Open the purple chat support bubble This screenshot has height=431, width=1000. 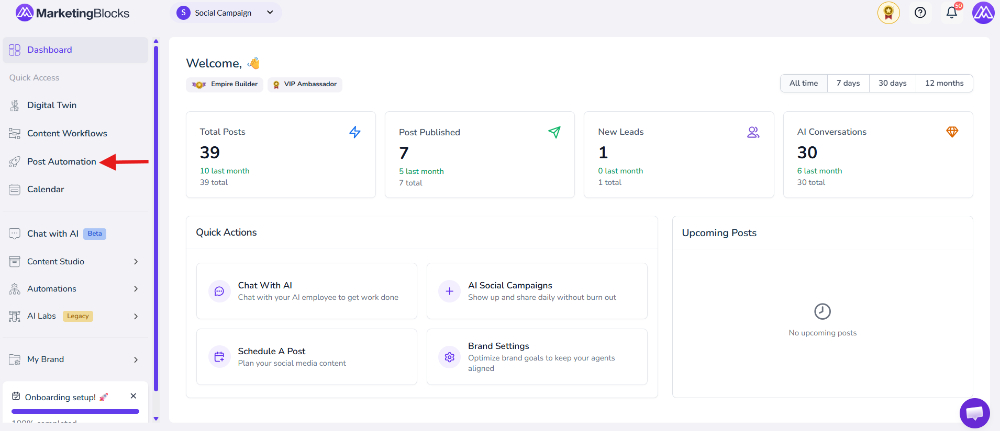[974, 413]
